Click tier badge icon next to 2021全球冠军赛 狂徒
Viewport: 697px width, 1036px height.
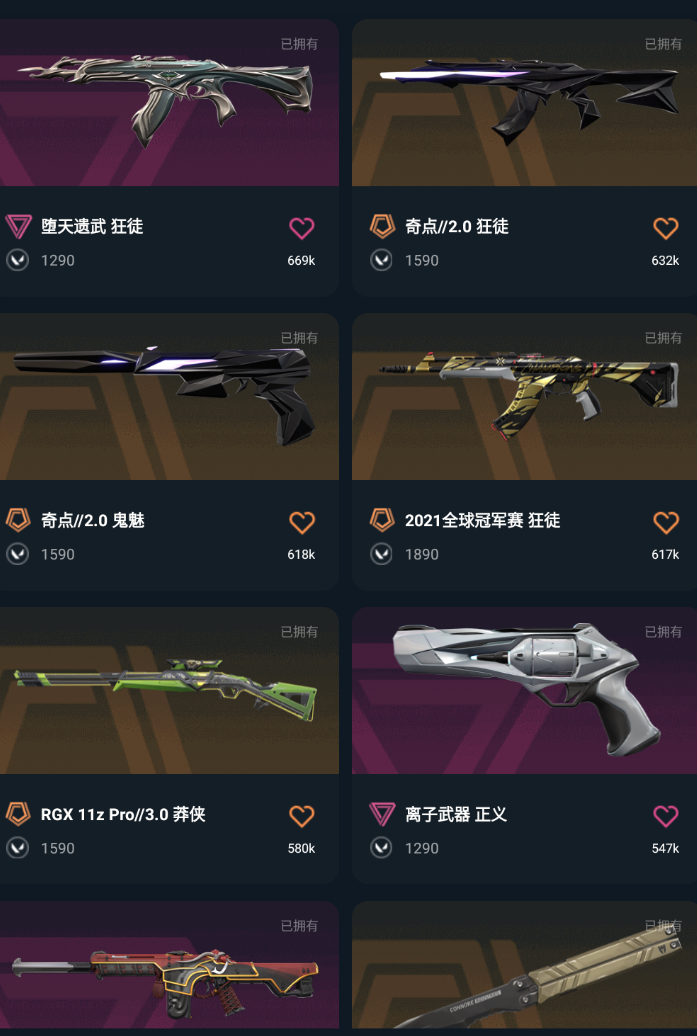382,521
